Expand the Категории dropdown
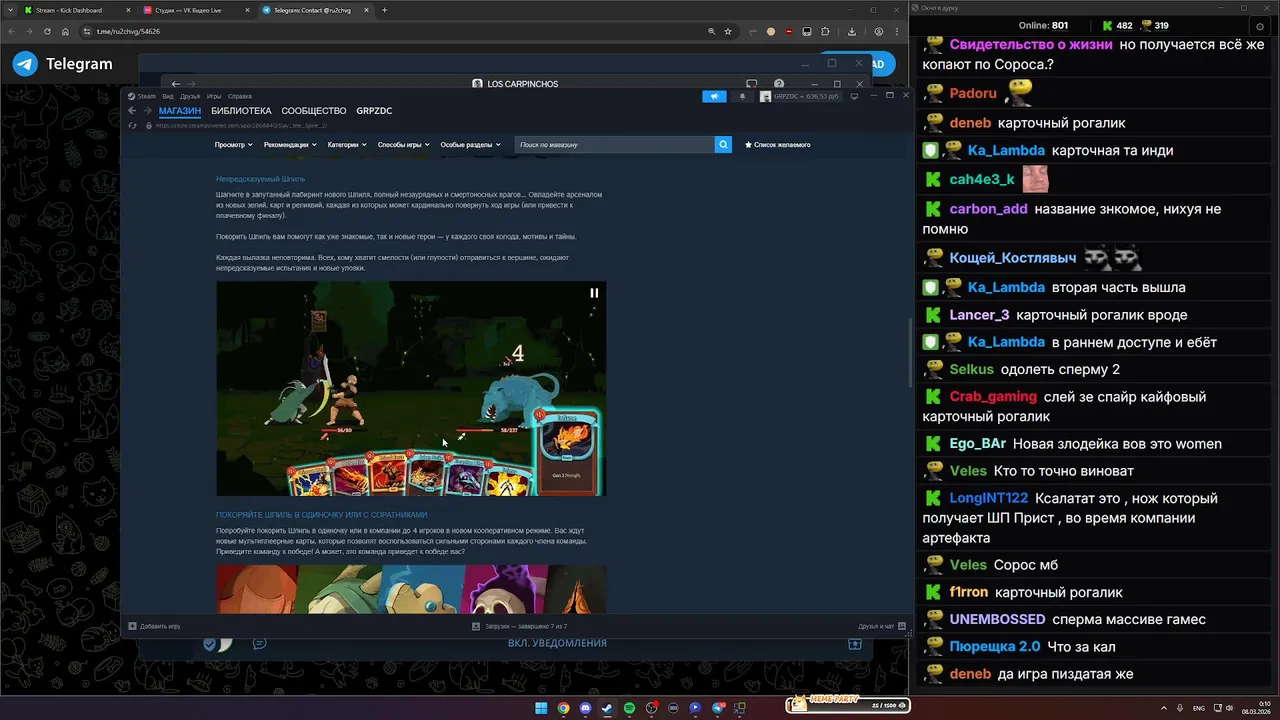The image size is (1280, 720). 346,145
